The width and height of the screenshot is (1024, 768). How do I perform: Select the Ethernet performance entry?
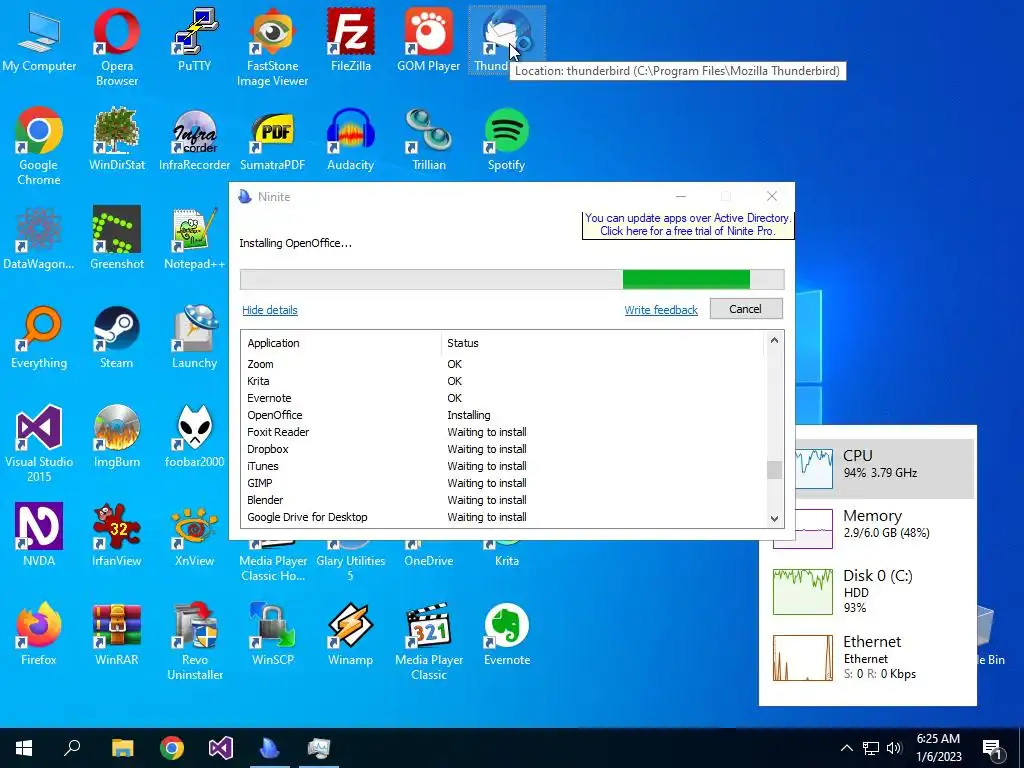click(x=869, y=658)
